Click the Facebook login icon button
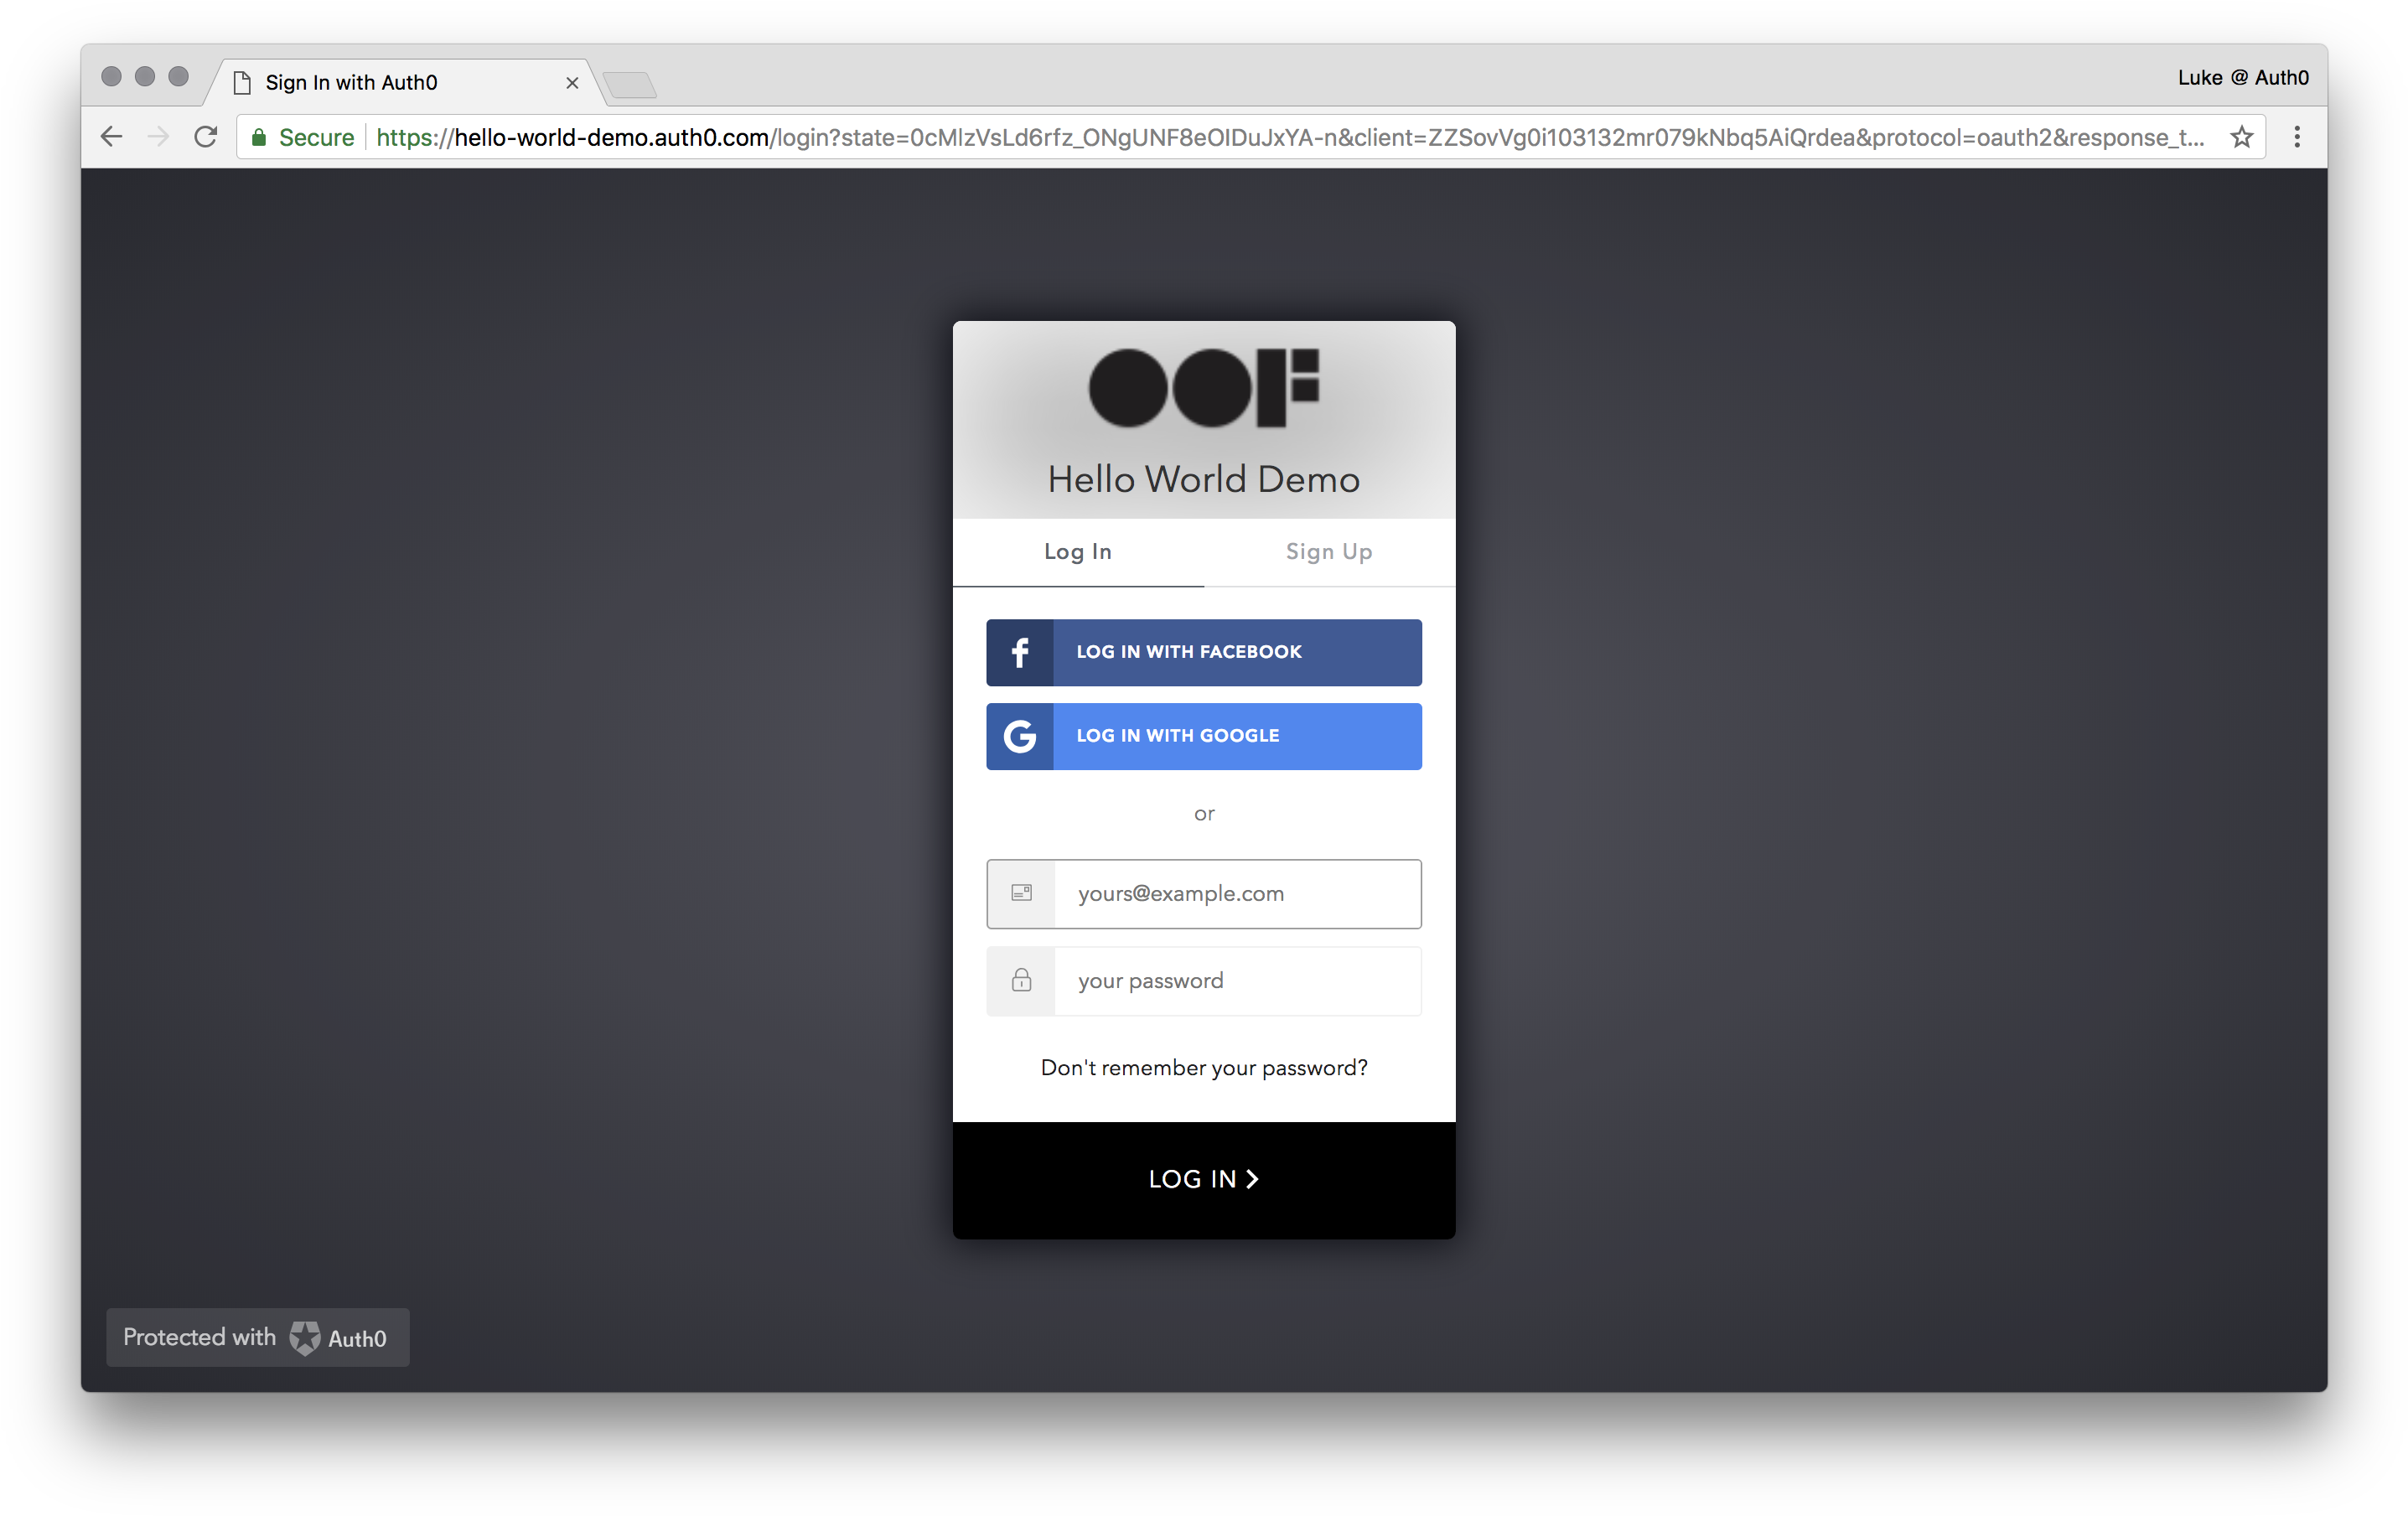2408x1516 pixels. (x=1020, y=651)
